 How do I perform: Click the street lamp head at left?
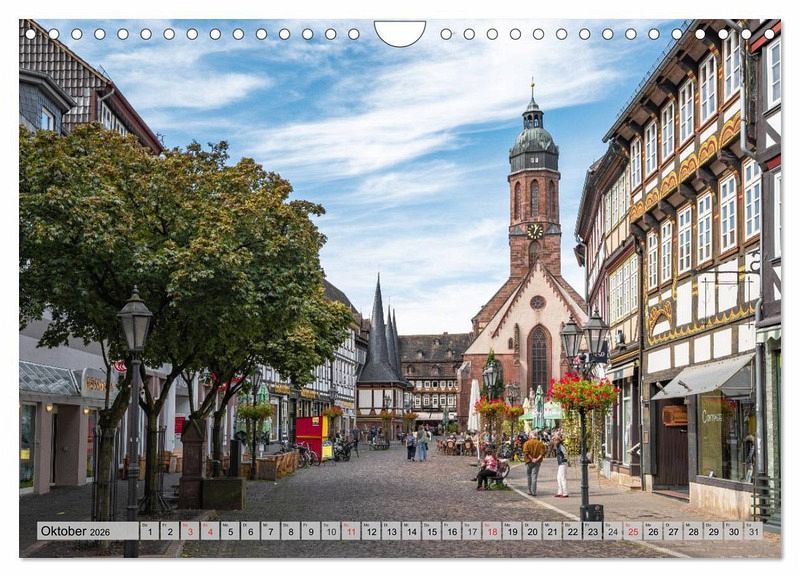pos(134,322)
